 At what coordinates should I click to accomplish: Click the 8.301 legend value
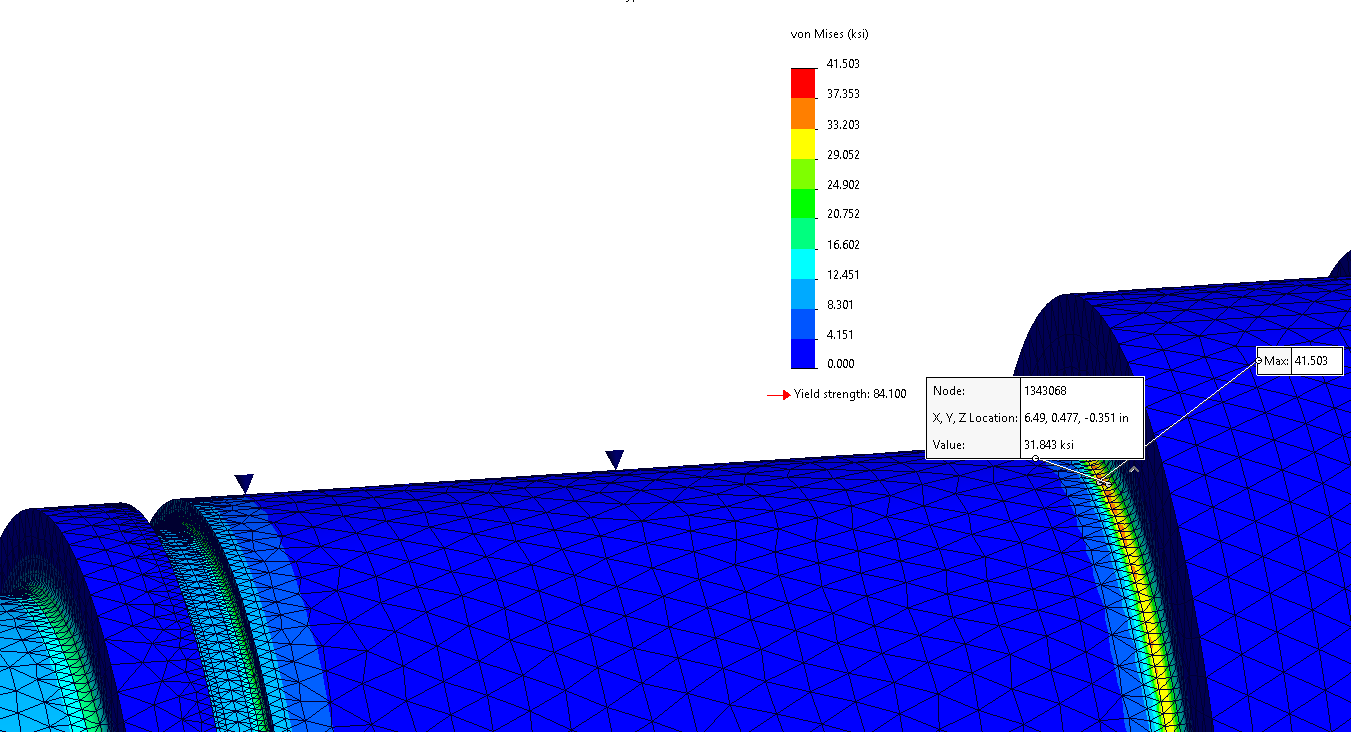[x=843, y=305]
